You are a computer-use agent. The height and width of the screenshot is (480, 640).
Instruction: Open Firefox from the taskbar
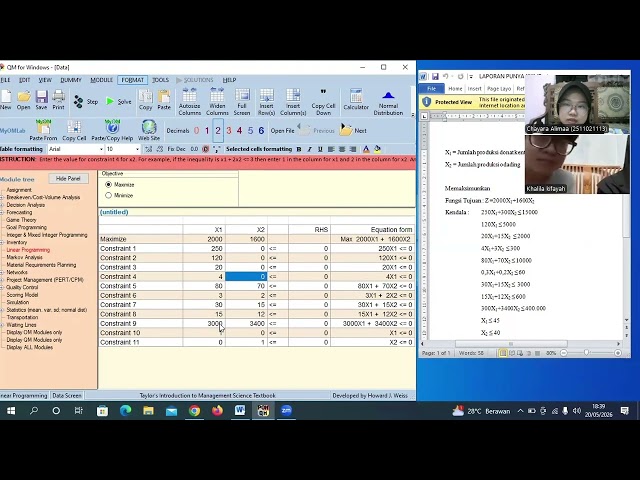[218, 411]
